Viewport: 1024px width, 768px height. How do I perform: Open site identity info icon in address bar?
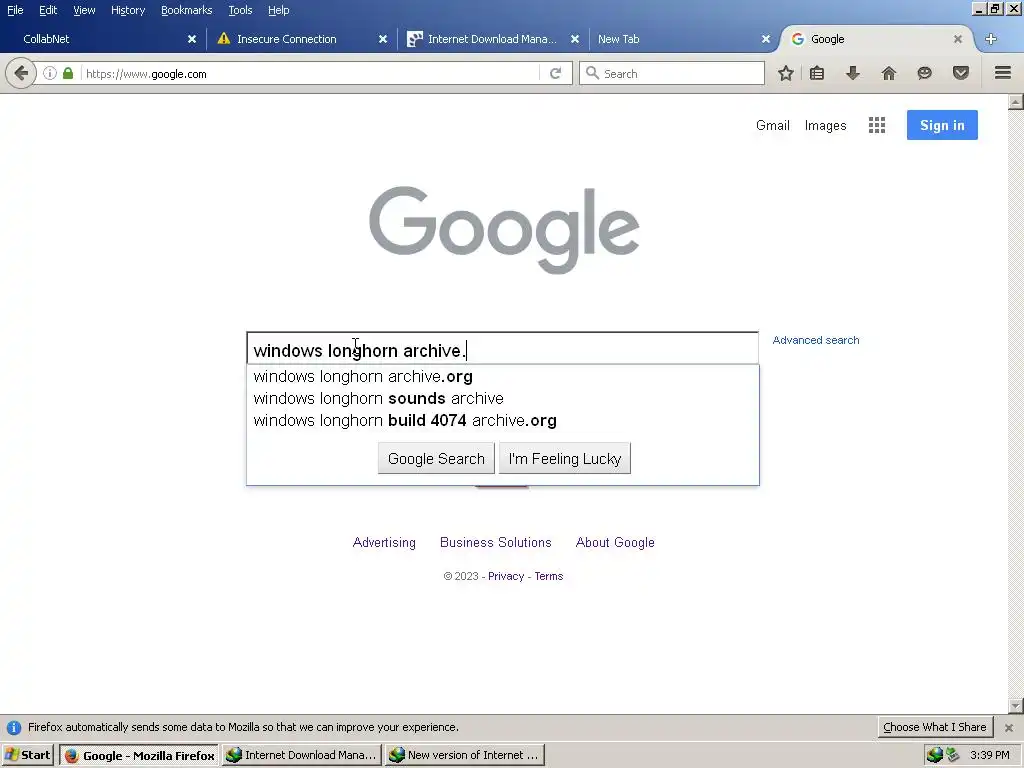(50, 73)
